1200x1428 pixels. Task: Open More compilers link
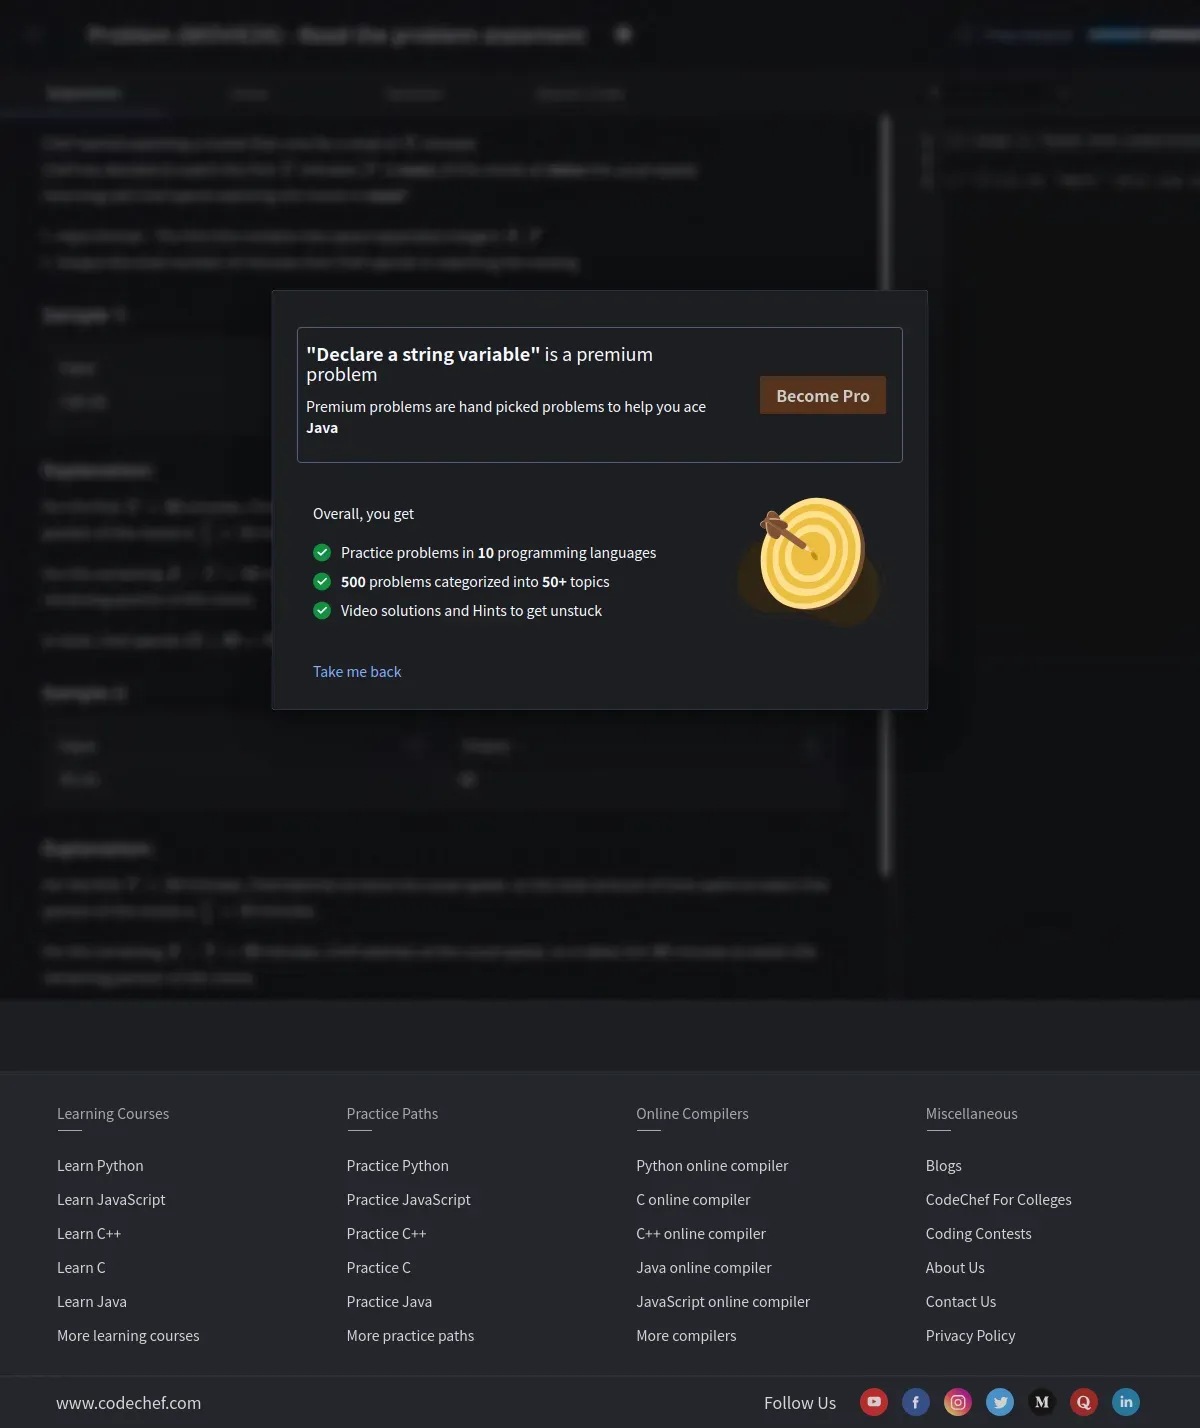[x=686, y=1335]
